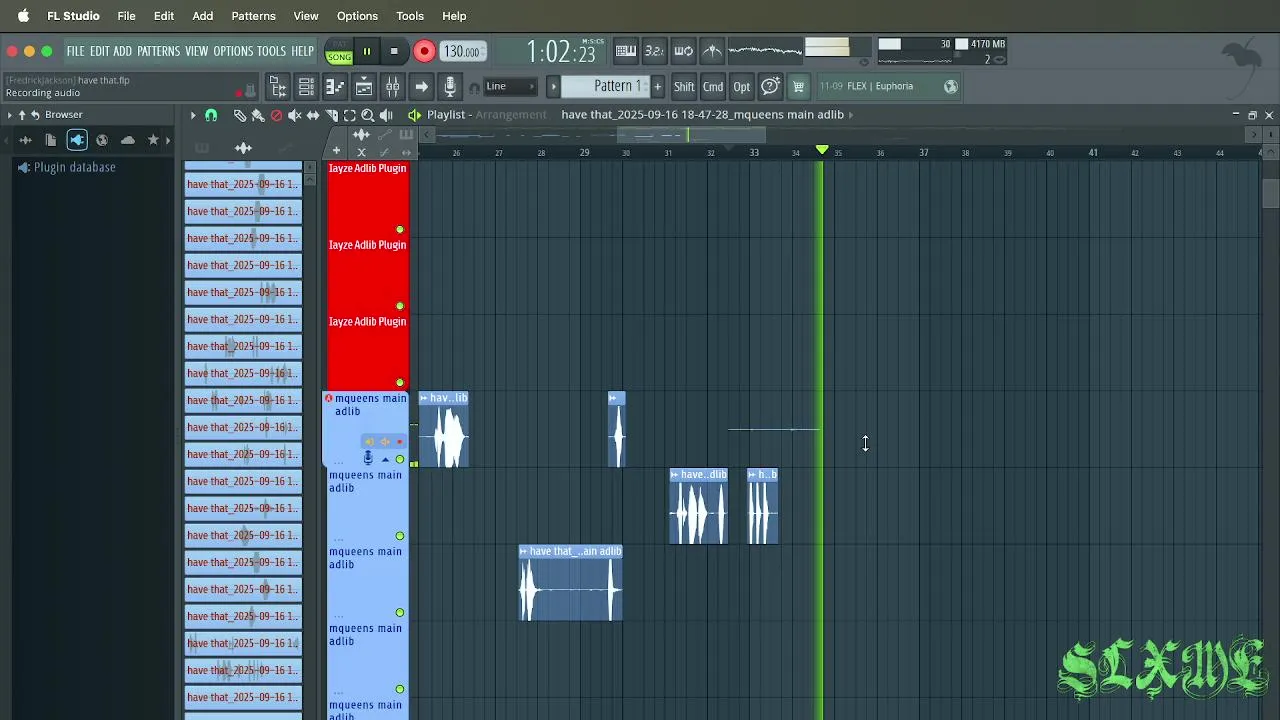Screen dimensions: 1280x720
Task: Toggle PAT/SONG mode switch
Action: pos(339,53)
